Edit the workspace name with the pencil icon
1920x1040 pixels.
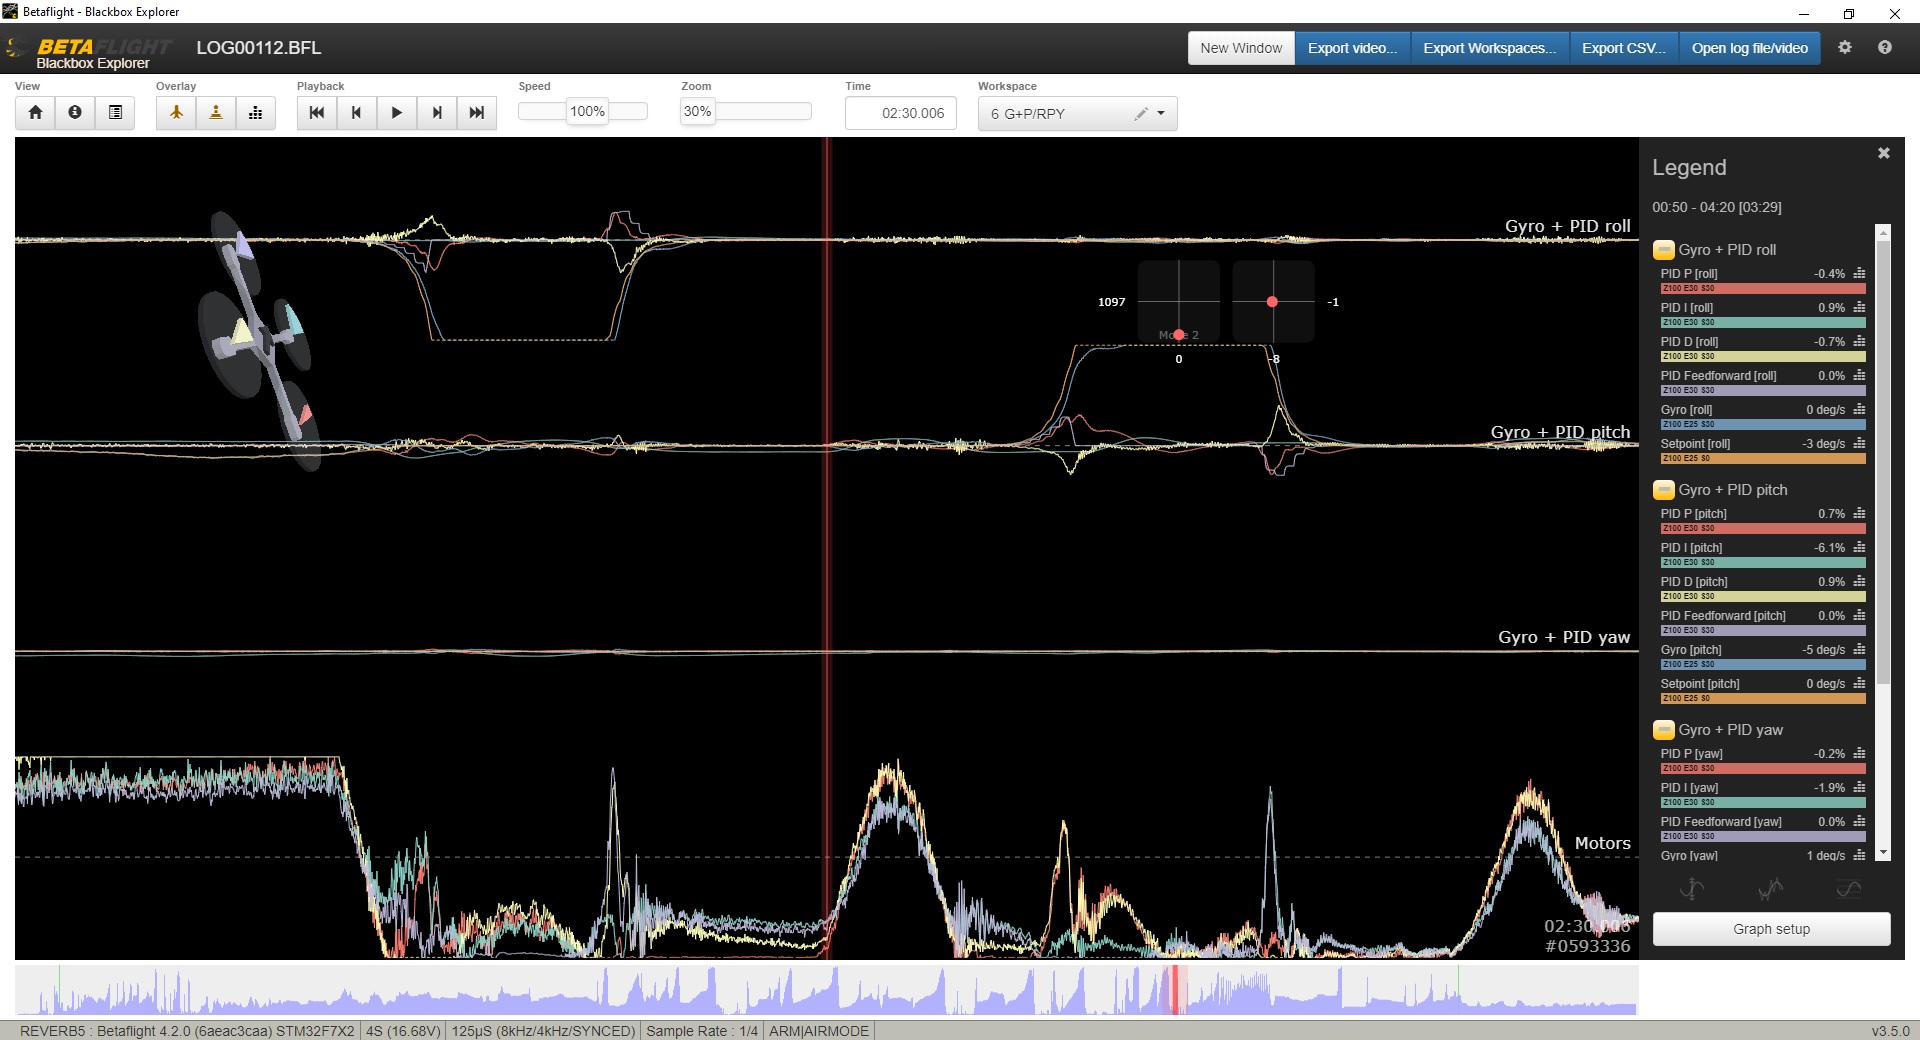pyautogui.click(x=1140, y=113)
